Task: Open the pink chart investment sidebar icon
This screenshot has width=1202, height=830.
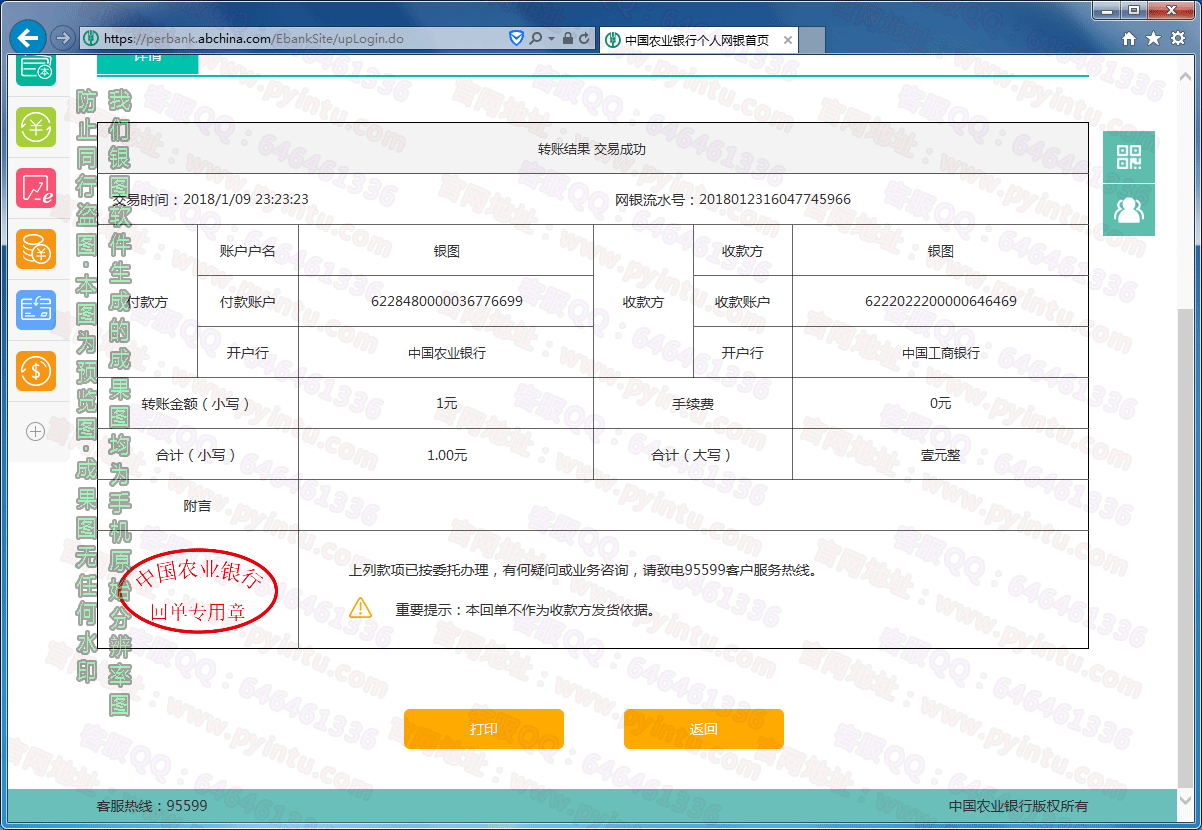Action: tap(36, 188)
